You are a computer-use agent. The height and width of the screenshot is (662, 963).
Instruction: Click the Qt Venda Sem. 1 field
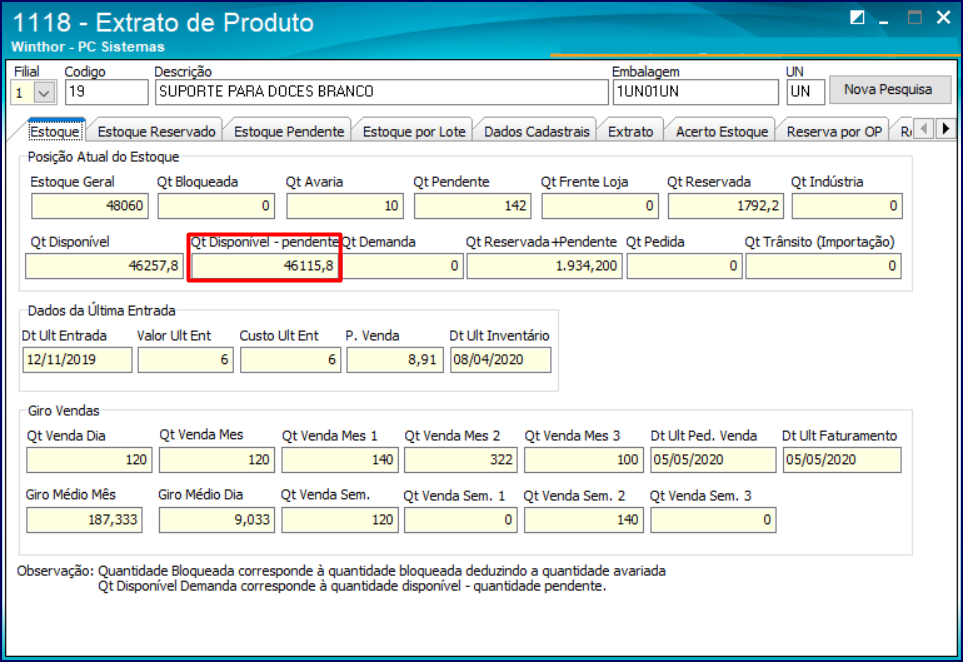[461, 520]
